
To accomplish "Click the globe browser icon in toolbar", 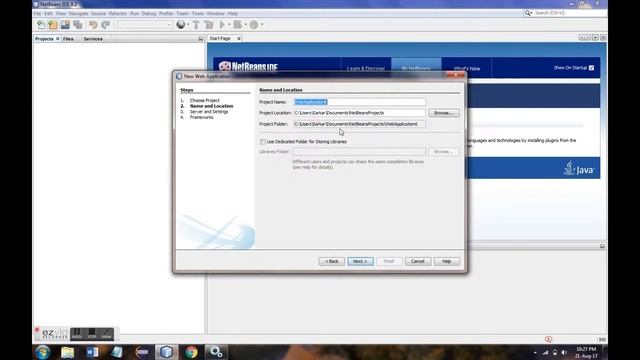I will (x=180, y=25).
